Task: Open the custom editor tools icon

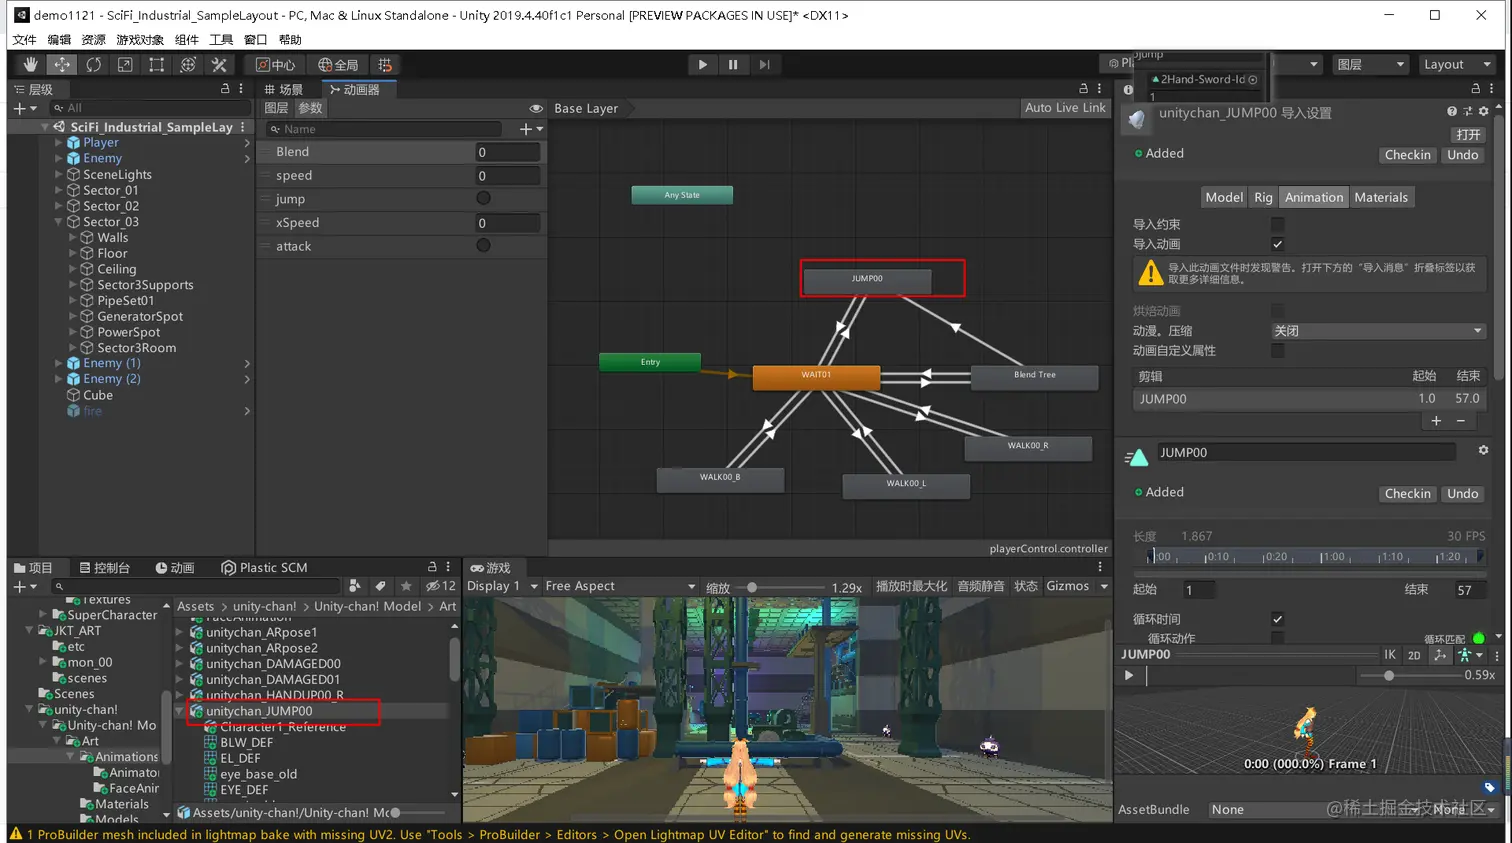Action: pos(219,64)
